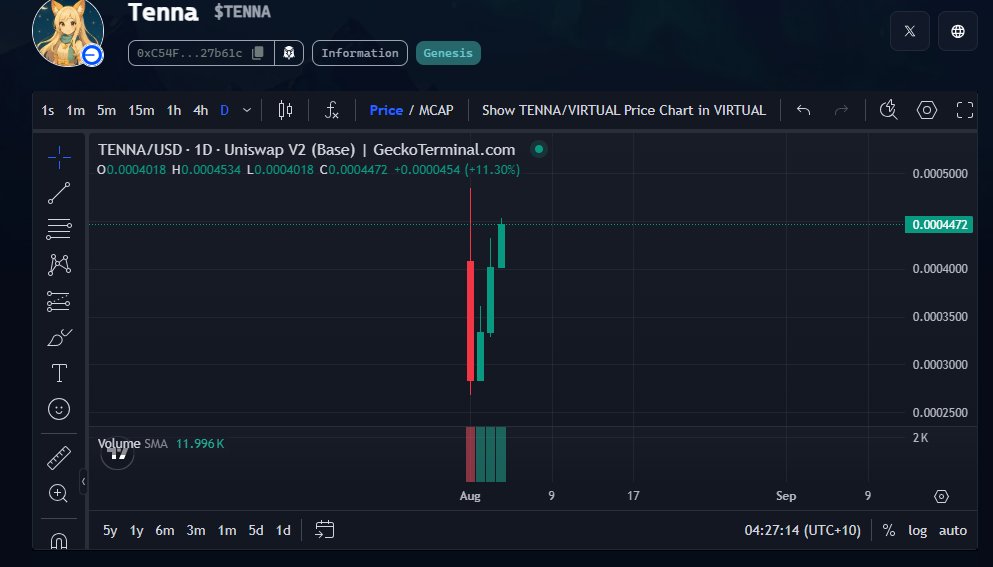Show TENNA/VIRTUAL price chart in VIRTUAL
This screenshot has width=993, height=567.
point(624,110)
